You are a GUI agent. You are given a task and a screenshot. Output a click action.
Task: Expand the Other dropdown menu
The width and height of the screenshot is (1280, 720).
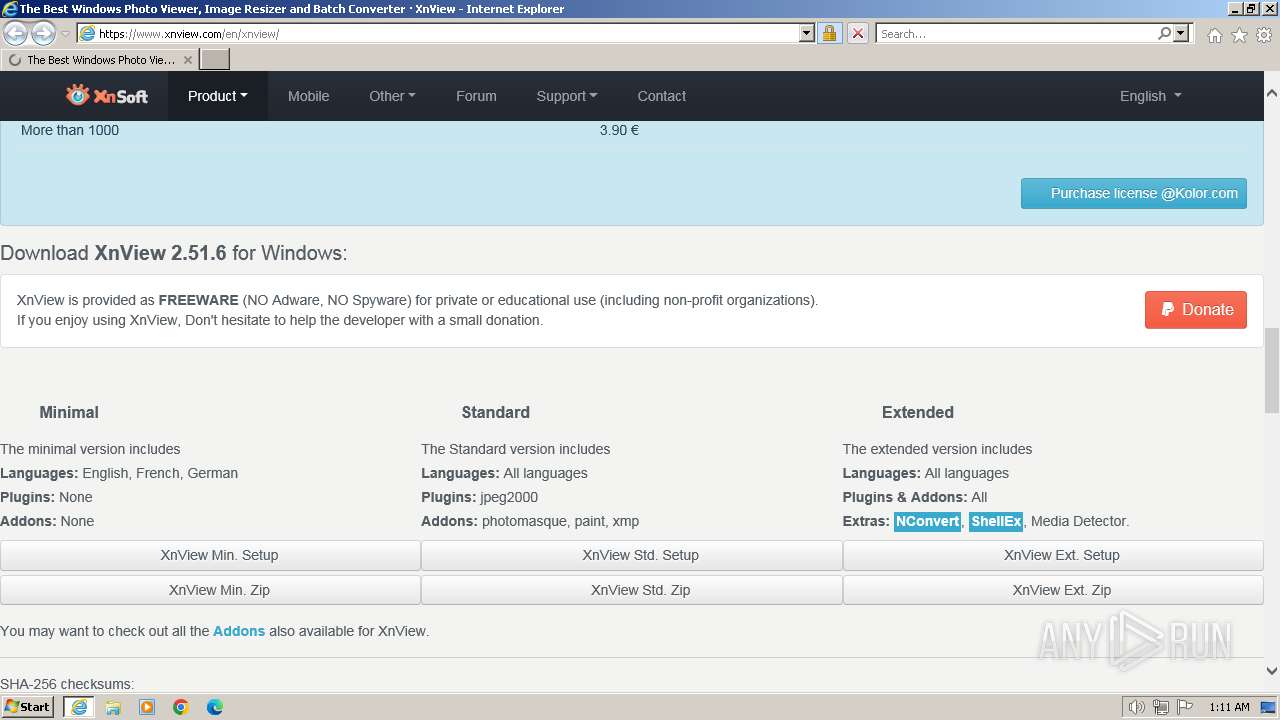tap(392, 96)
